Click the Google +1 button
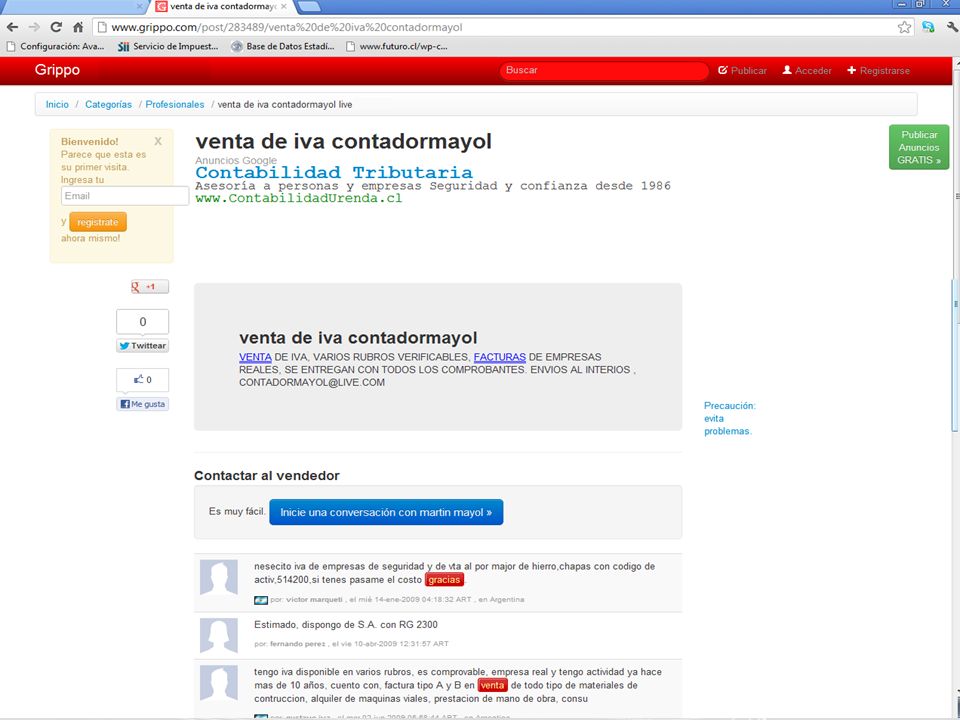Screen dimensions: 960x720 149,287
